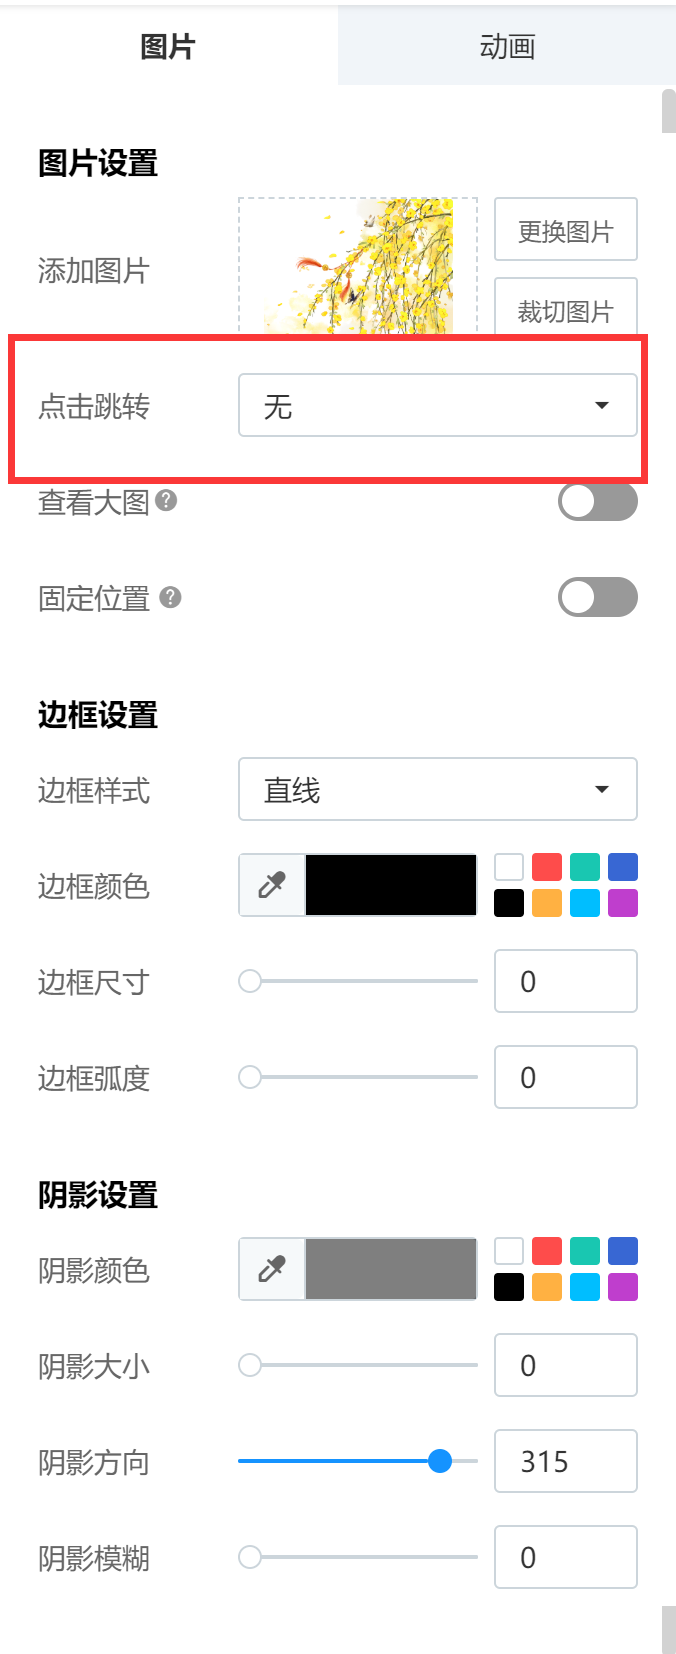The height and width of the screenshot is (1654, 676).
Task: Click the 裁切图片 button
Action: tap(566, 307)
